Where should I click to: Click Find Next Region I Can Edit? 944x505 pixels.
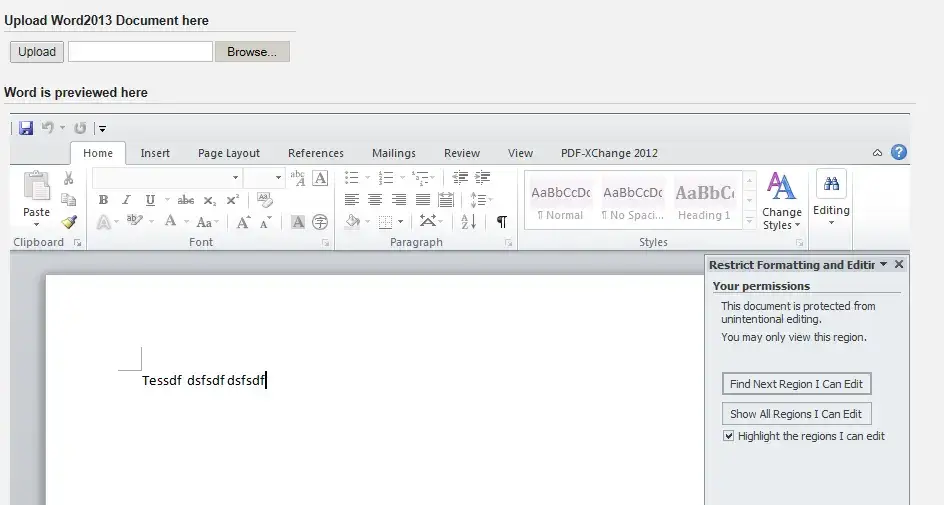(x=796, y=384)
